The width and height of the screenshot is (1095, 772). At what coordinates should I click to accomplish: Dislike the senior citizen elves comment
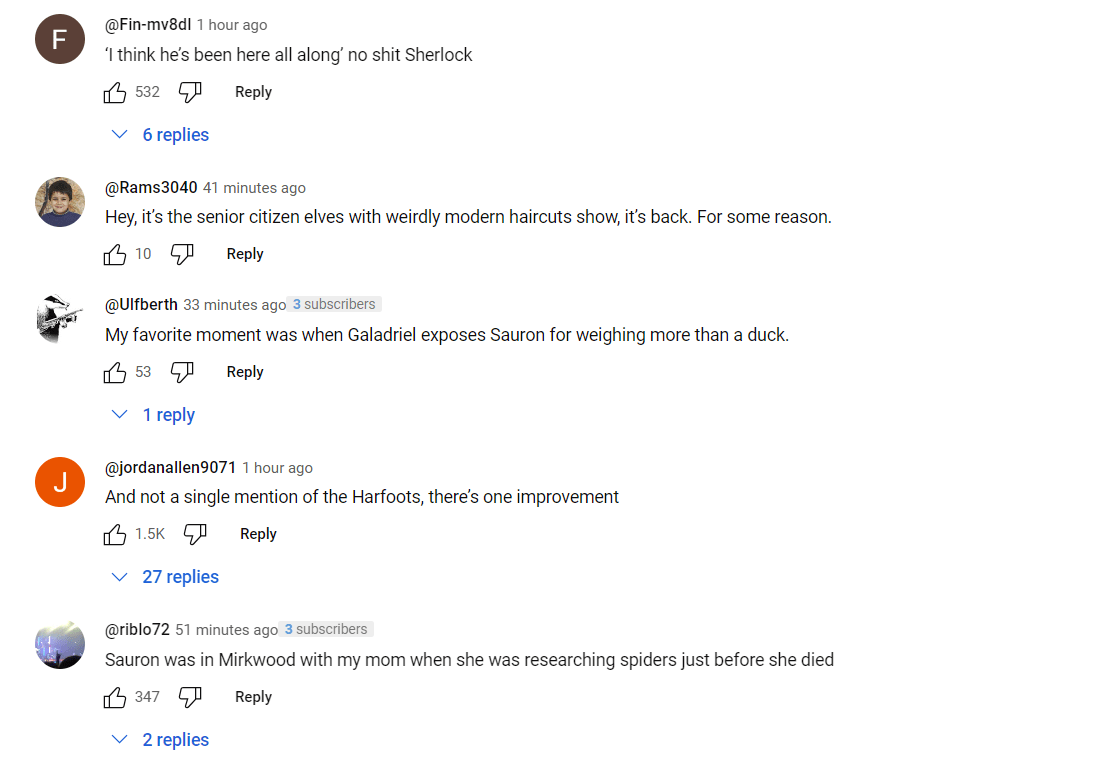click(182, 254)
